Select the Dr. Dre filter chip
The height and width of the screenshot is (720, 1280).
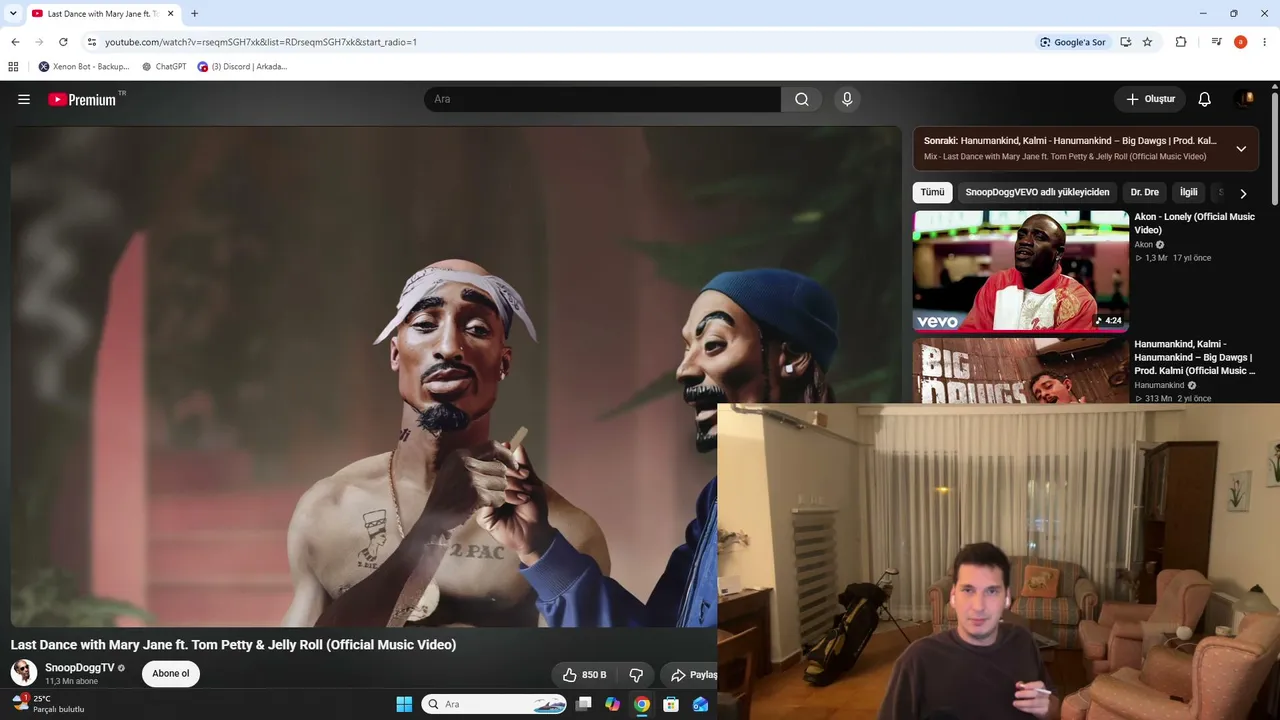[x=1145, y=192]
